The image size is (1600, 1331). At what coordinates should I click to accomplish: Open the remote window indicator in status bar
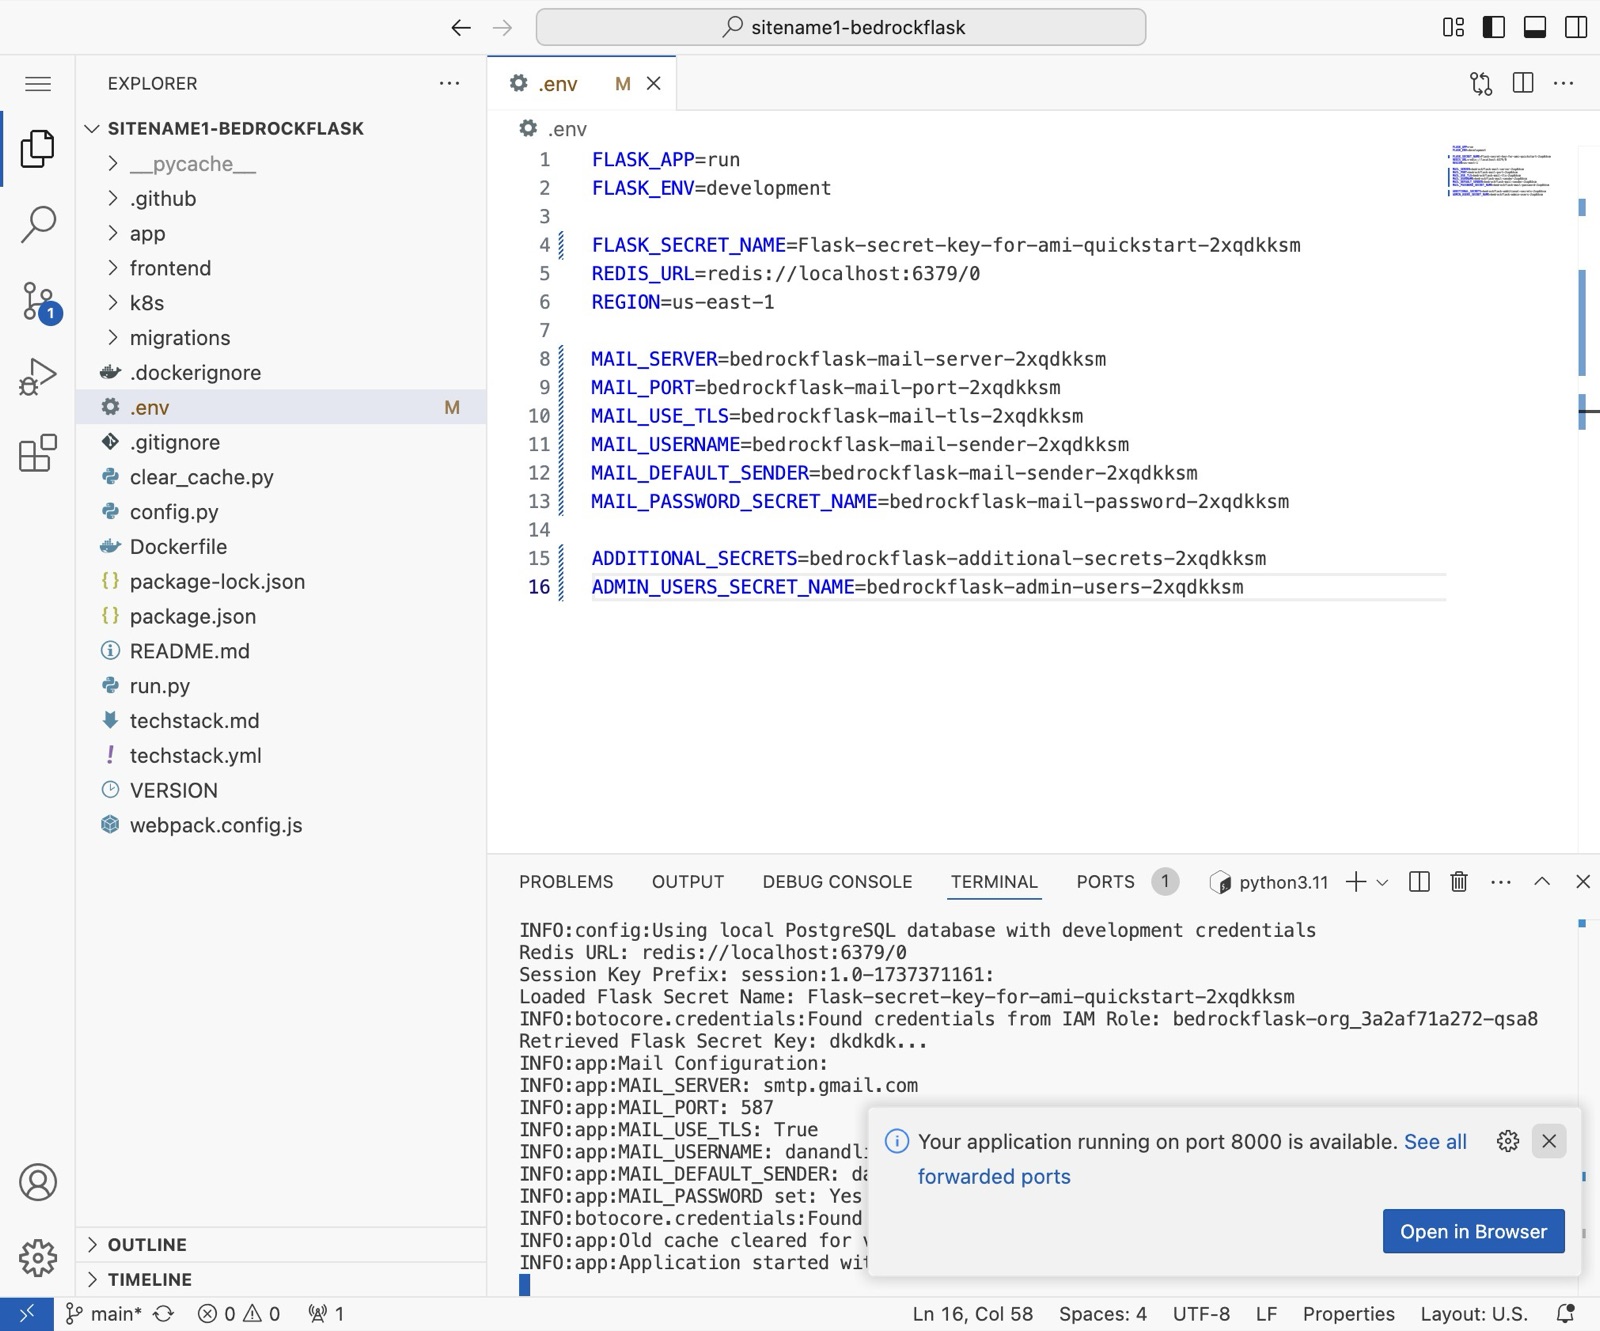(x=27, y=1314)
